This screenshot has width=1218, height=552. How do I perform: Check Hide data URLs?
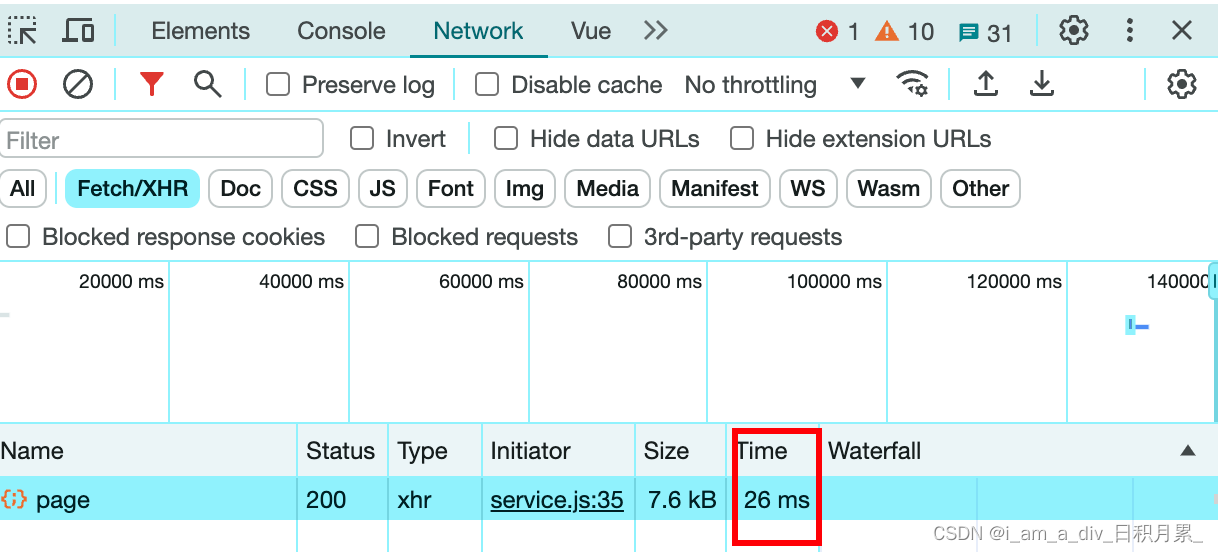506,139
